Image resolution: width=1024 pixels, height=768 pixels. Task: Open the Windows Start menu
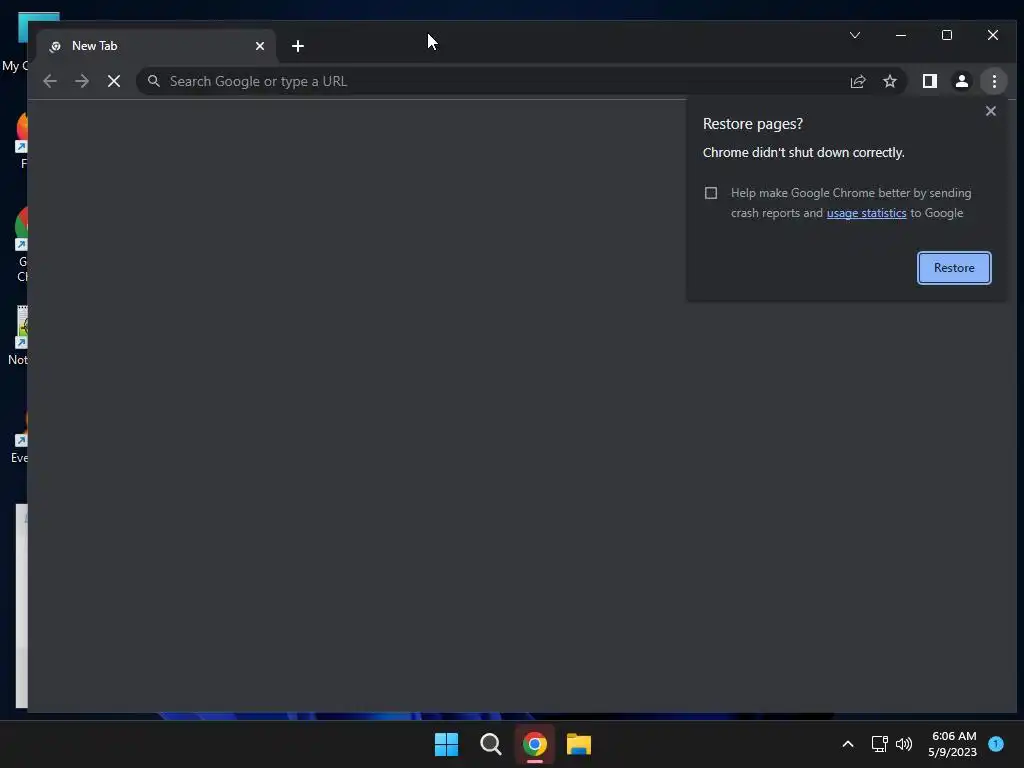tap(446, 744)
